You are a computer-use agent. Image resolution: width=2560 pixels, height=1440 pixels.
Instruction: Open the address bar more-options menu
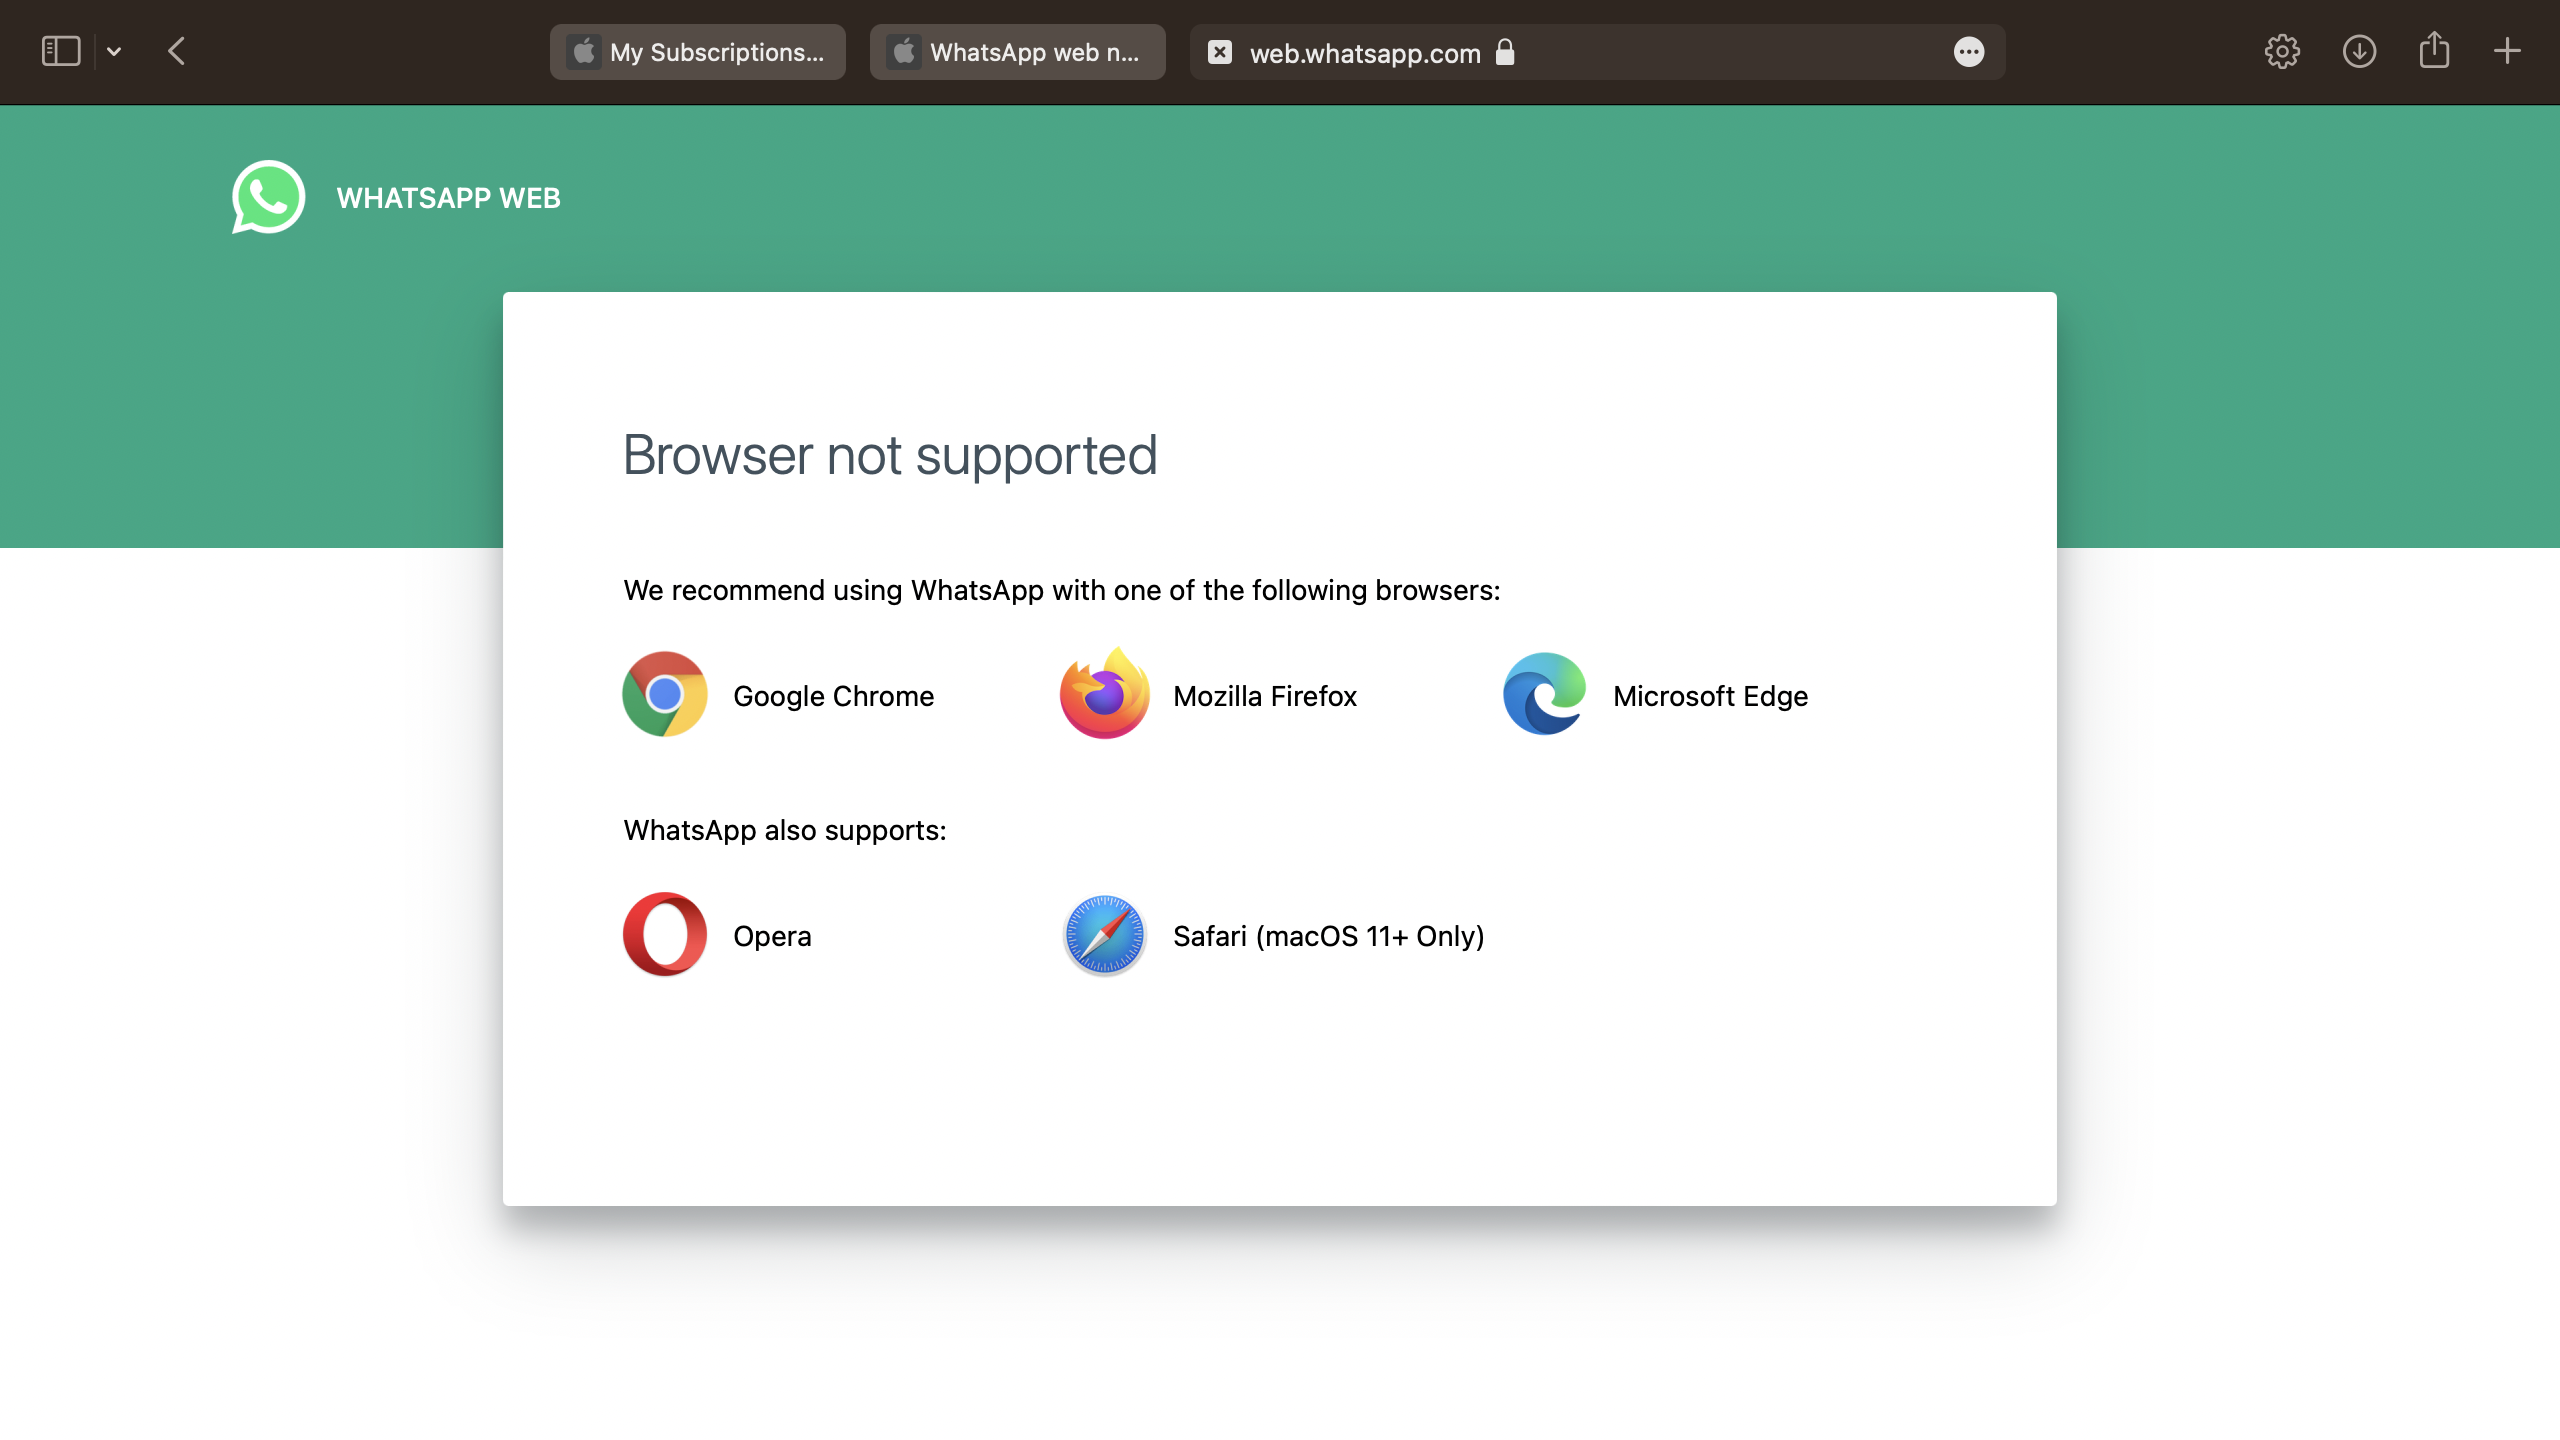point(1969,52)
